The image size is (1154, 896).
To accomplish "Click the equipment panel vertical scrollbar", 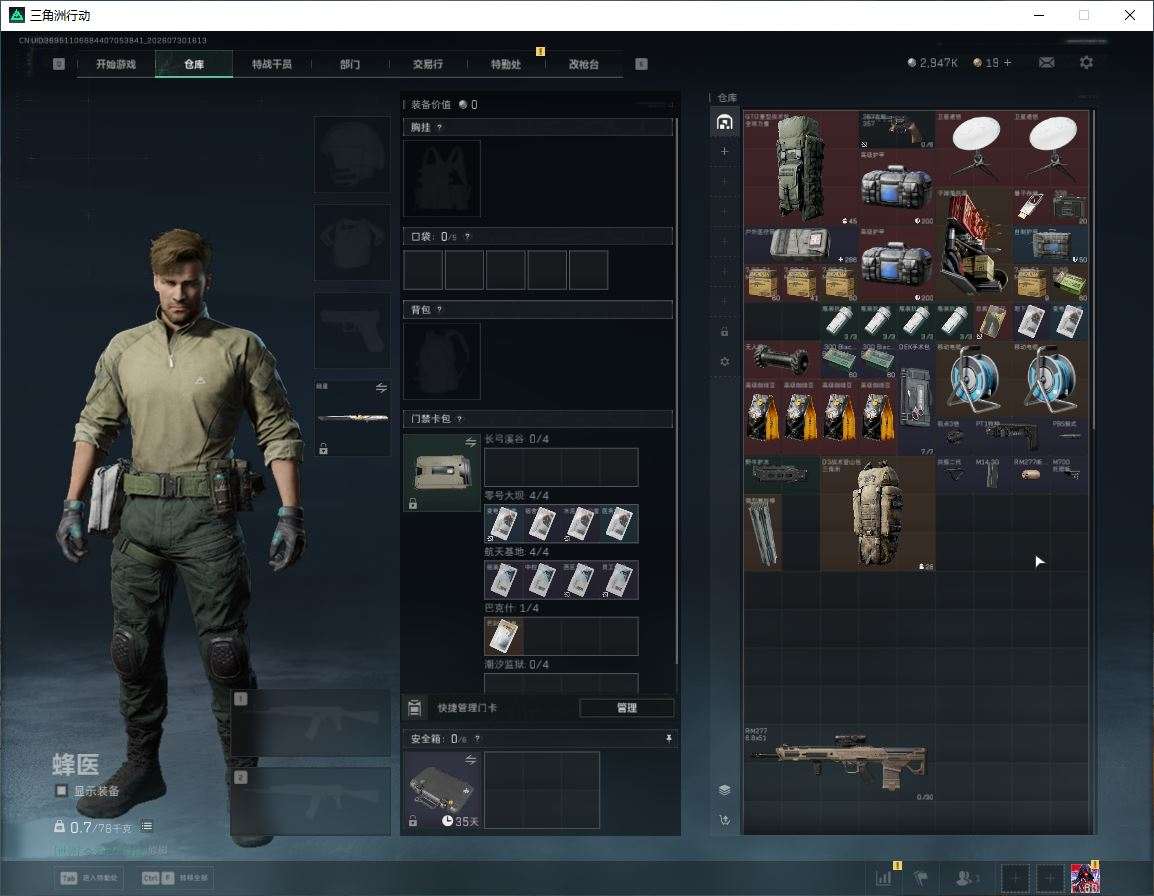I will 676,390.
